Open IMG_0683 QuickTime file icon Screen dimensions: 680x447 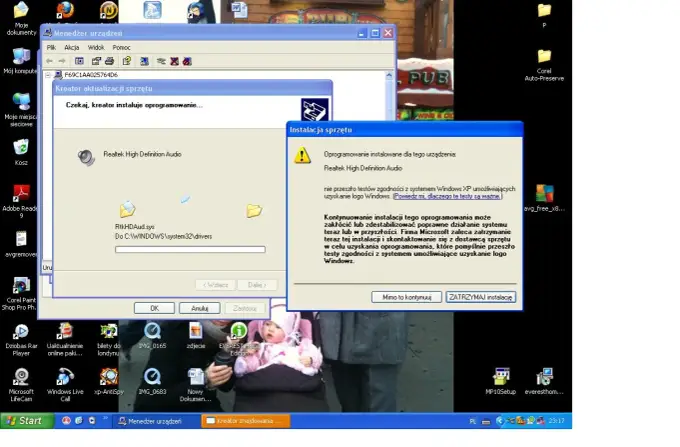pyautogui.click(x=152, y=382)
